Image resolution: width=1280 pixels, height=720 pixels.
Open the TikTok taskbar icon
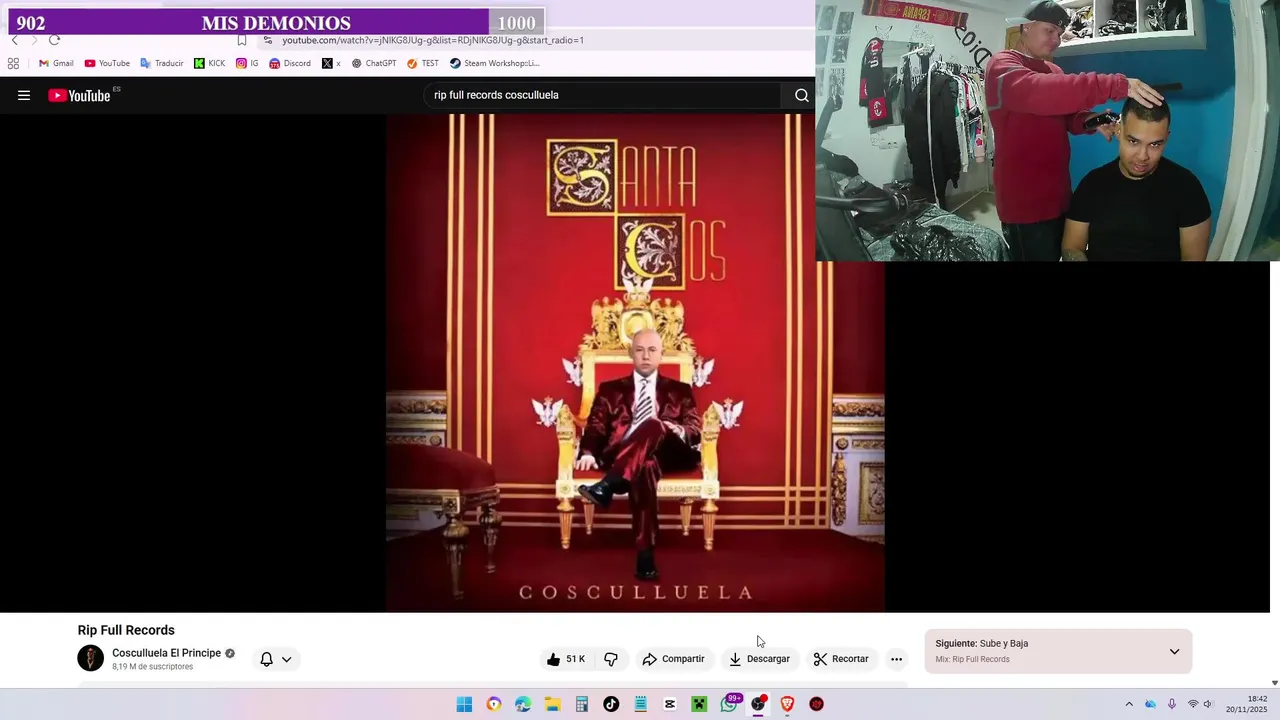pos(611,704)
